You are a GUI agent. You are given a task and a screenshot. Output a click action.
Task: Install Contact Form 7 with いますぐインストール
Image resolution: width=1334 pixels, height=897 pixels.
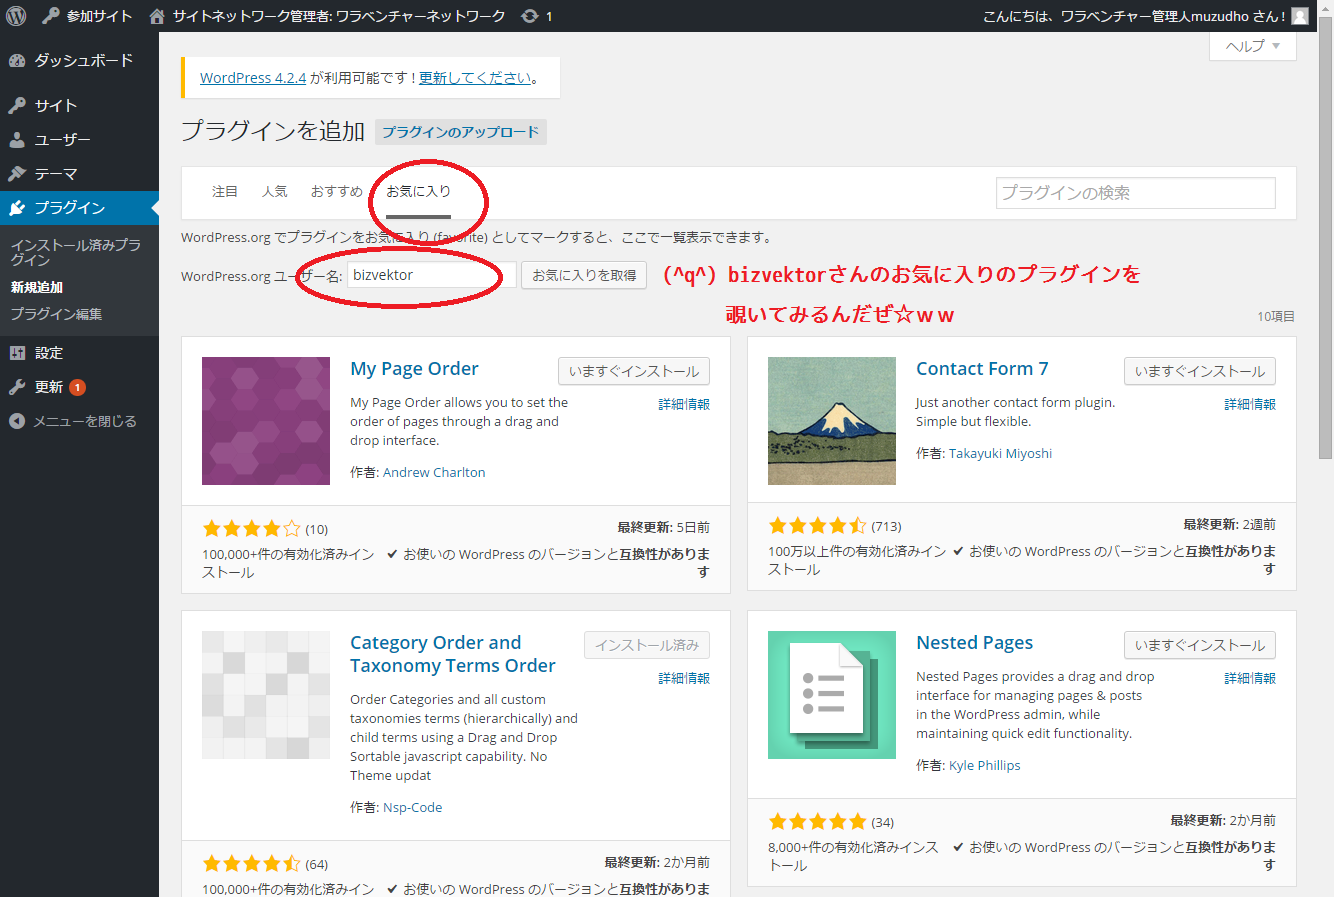[1200, 371]
